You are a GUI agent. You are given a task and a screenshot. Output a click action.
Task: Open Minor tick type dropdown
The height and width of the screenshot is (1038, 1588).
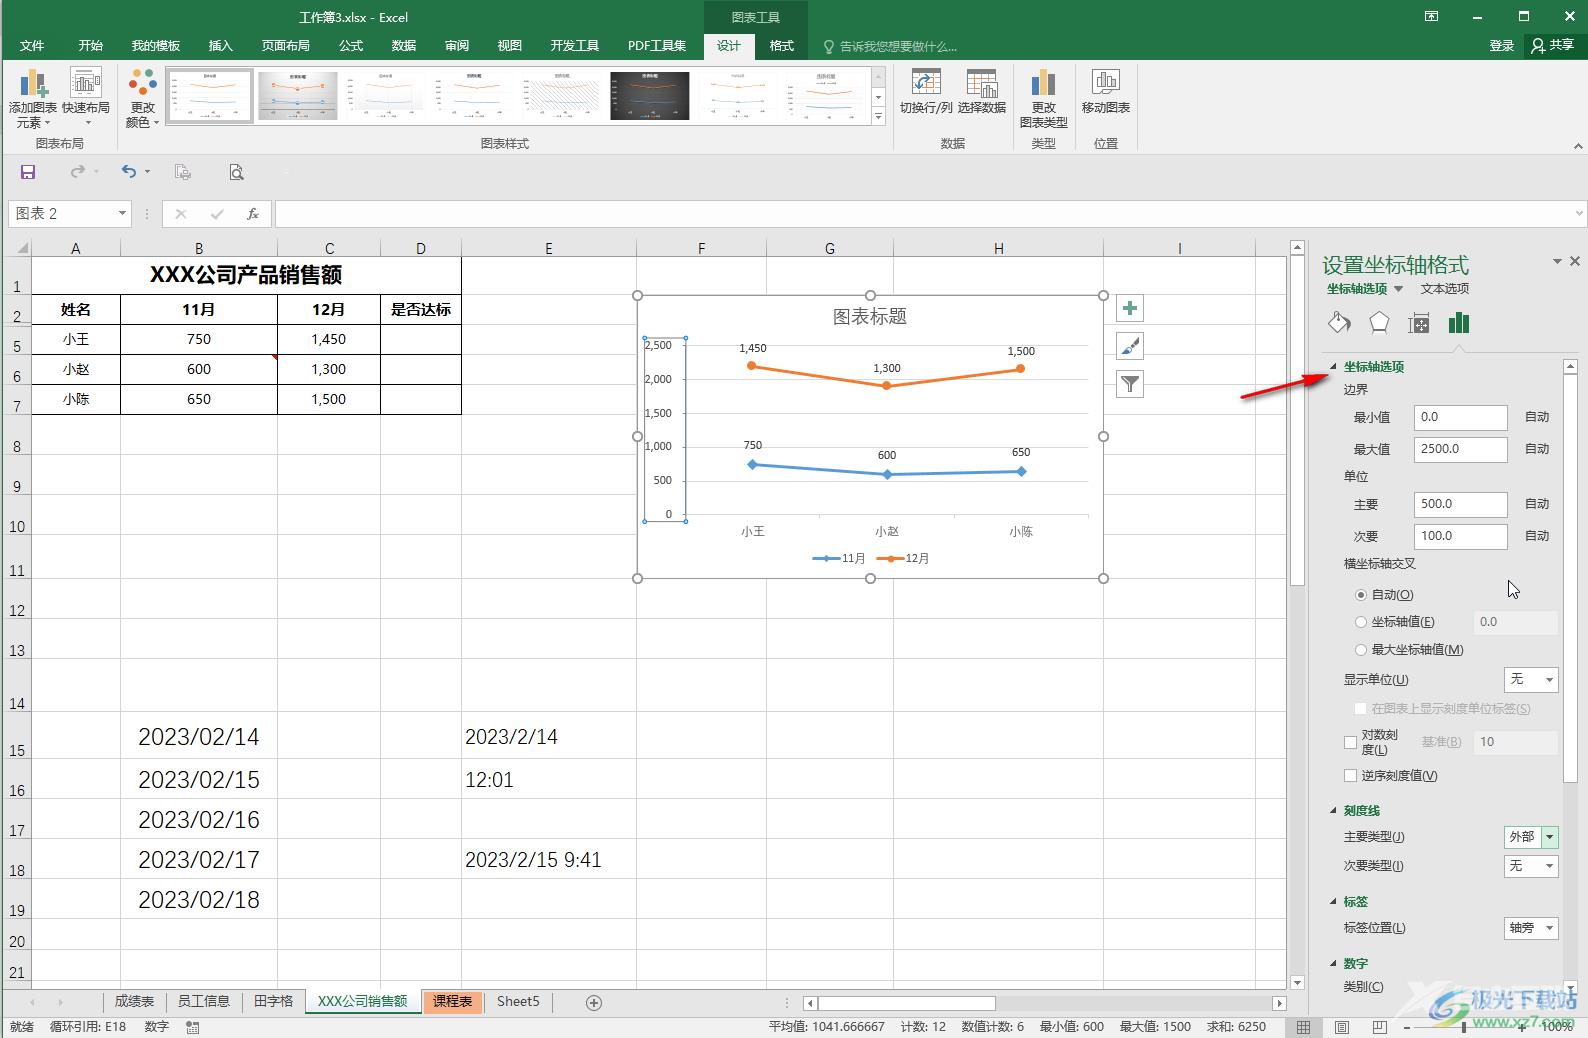point(1531,866)
